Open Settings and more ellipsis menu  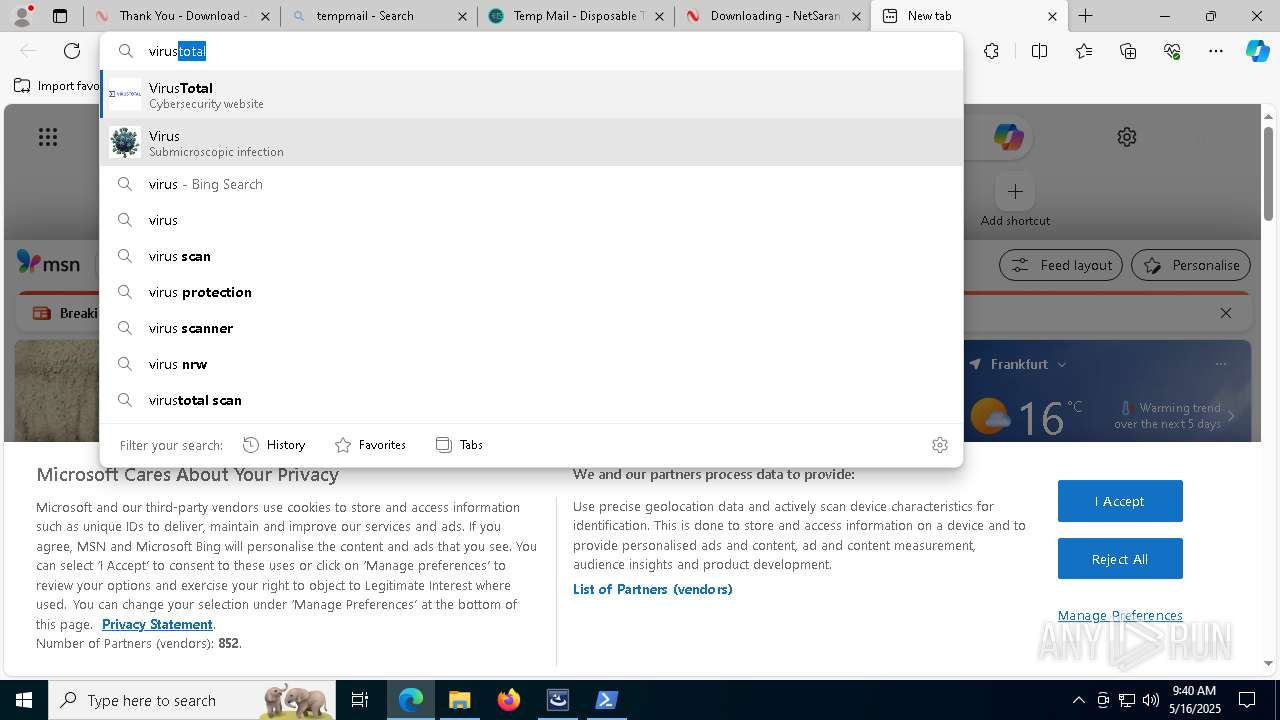1216,51
